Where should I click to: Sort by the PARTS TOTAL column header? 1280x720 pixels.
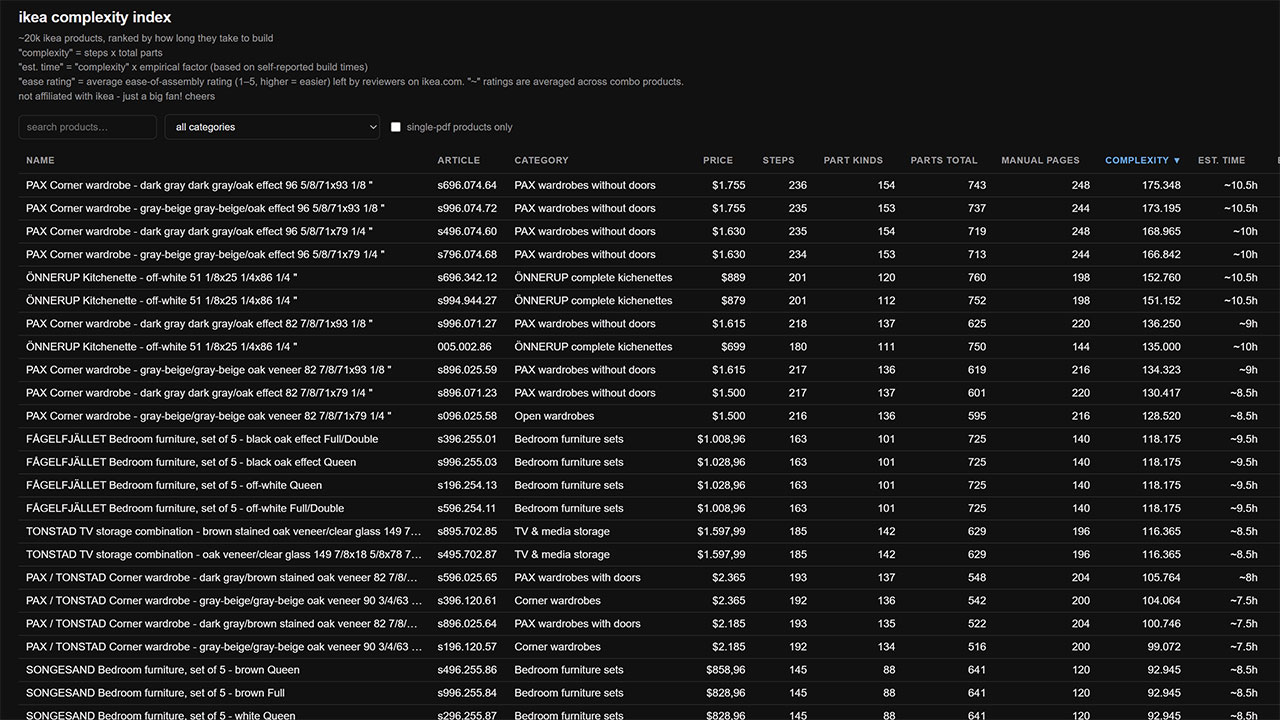coord(944,160)
